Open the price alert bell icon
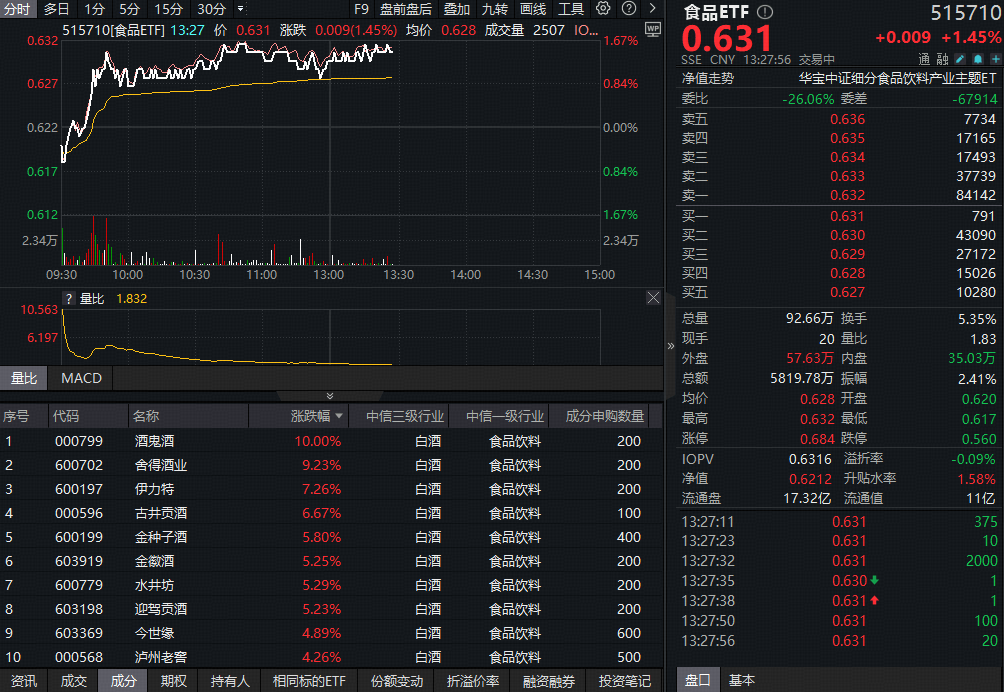The image size is (1004, 692). tap(978, 59)
